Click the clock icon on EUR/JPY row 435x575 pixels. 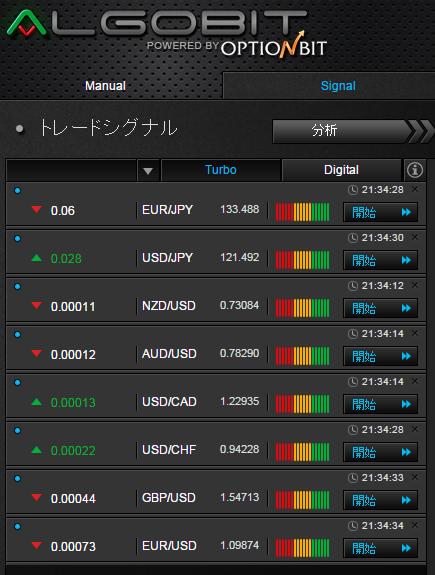click(x=352, y=190)
